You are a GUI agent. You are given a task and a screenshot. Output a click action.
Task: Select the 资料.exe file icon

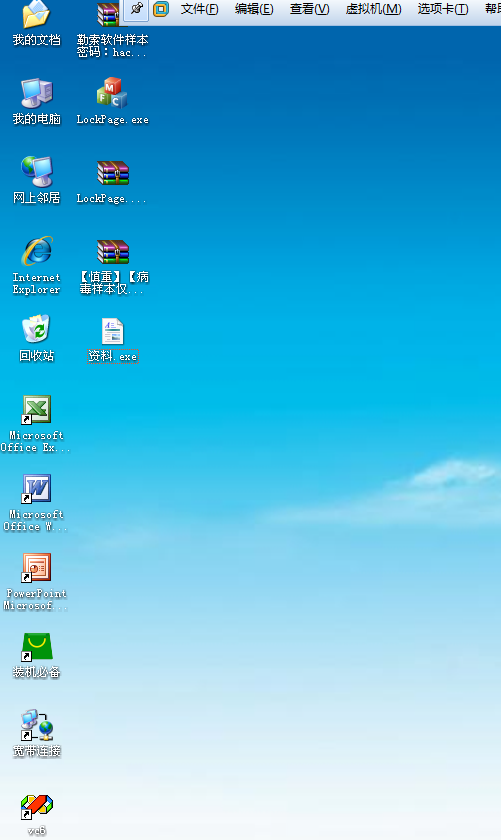point(113,331)
